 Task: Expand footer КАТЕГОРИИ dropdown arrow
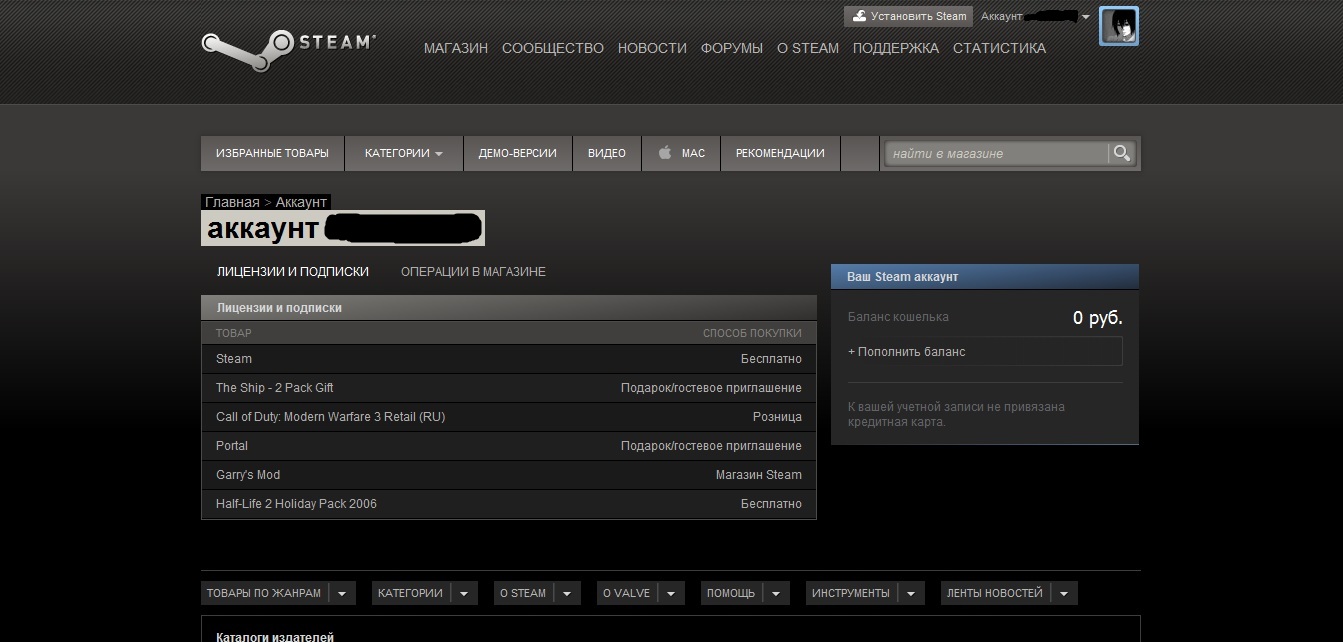coord(464,593)
